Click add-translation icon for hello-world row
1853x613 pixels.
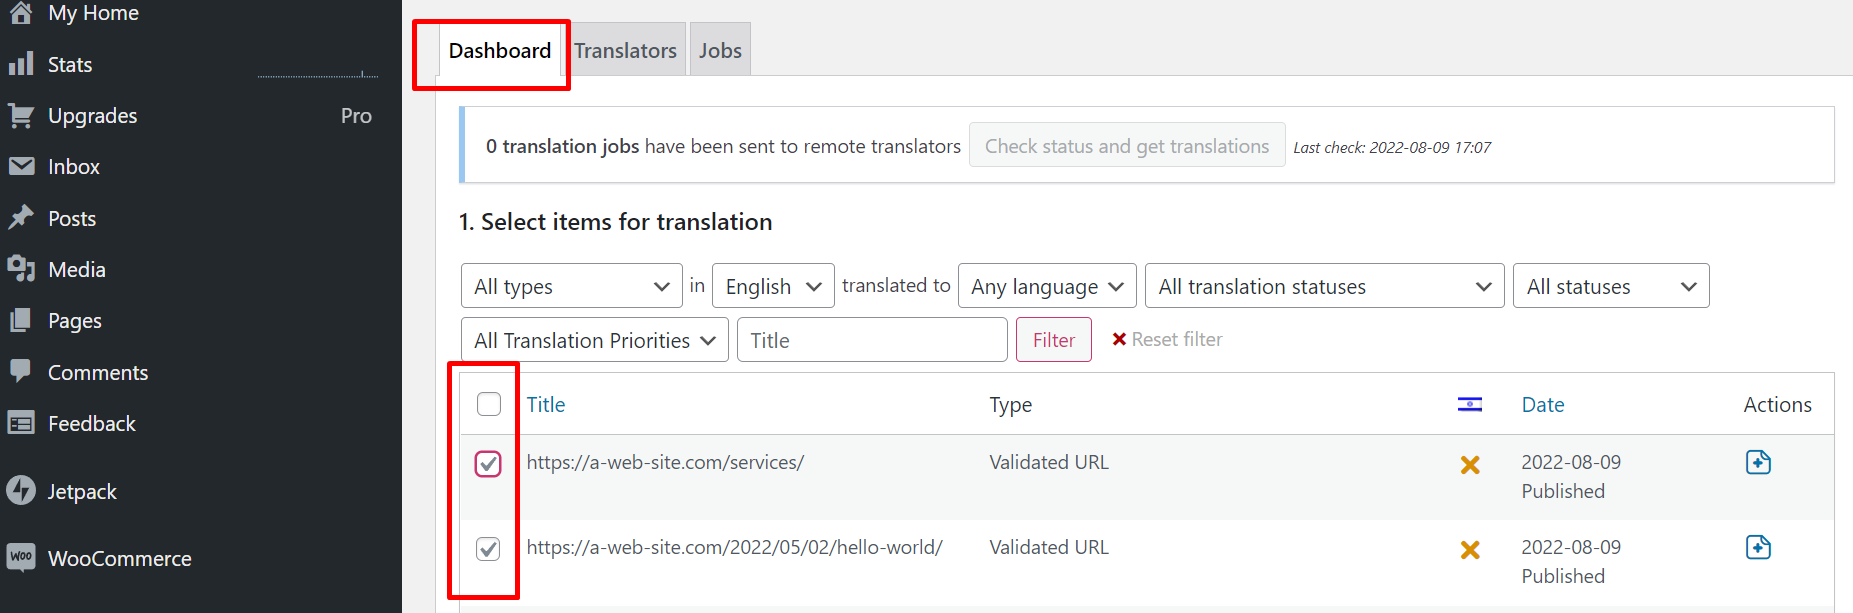(x=1758, y=547)
